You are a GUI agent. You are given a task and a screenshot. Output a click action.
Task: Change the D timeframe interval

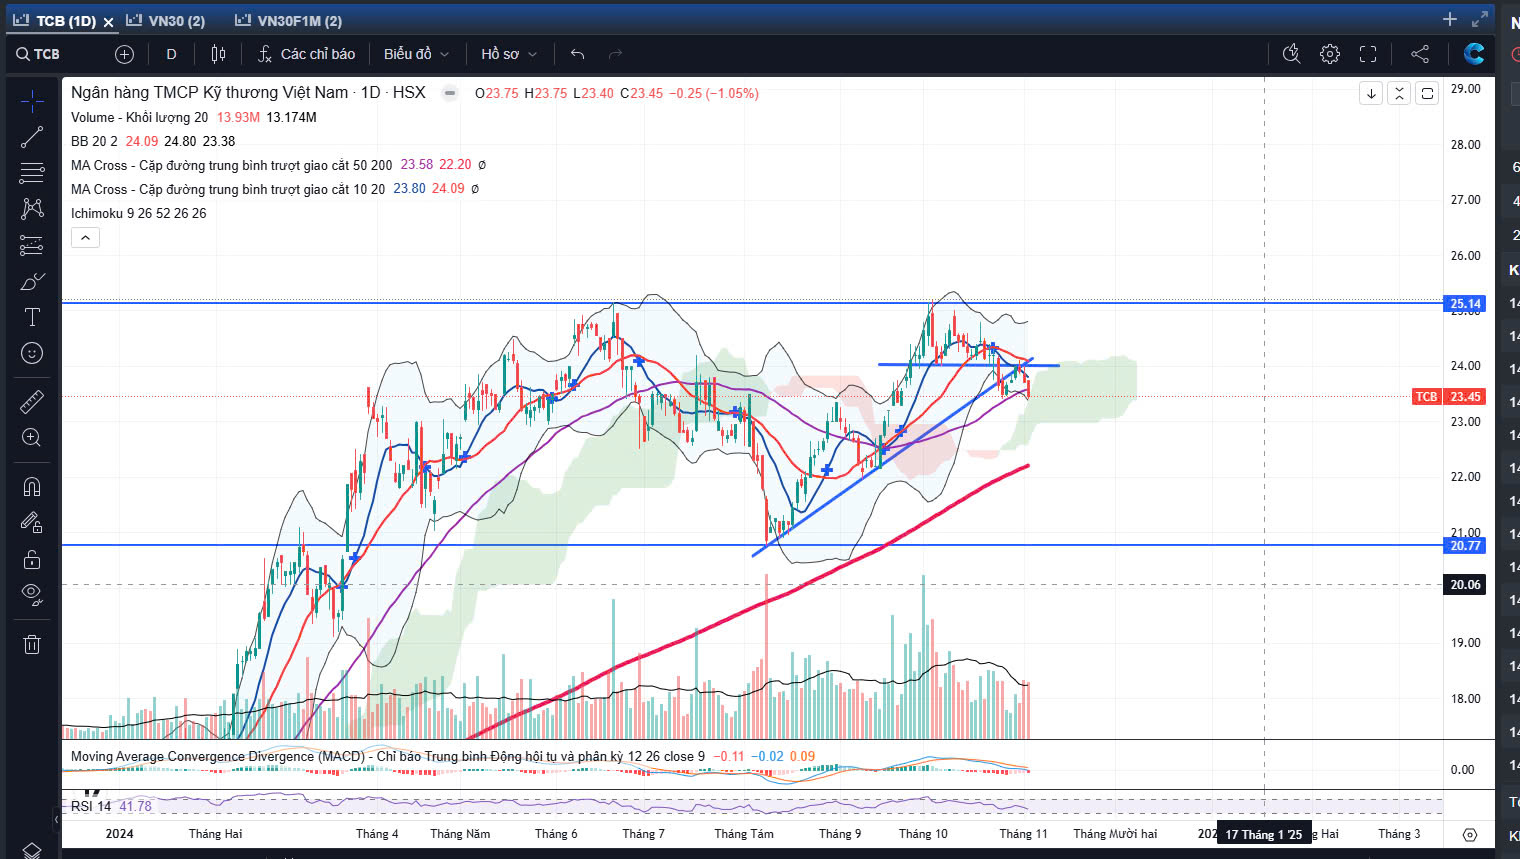tap(171, 54)
